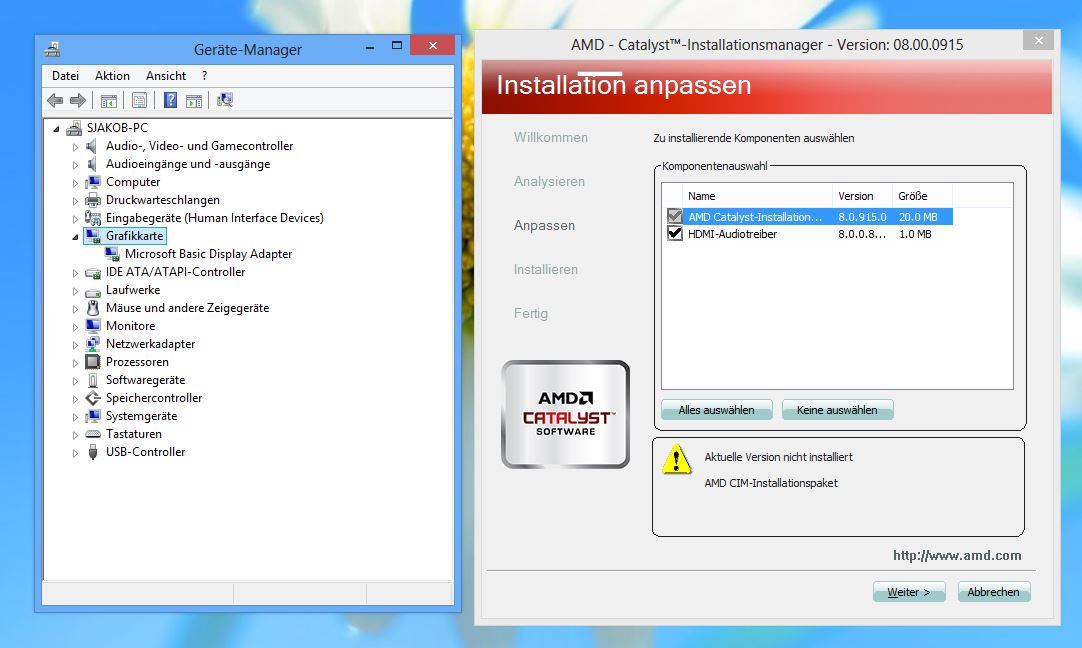This screenshot has height=648, width=1082.
Task: Expand the Monitore node
Action: pos(75,326)
